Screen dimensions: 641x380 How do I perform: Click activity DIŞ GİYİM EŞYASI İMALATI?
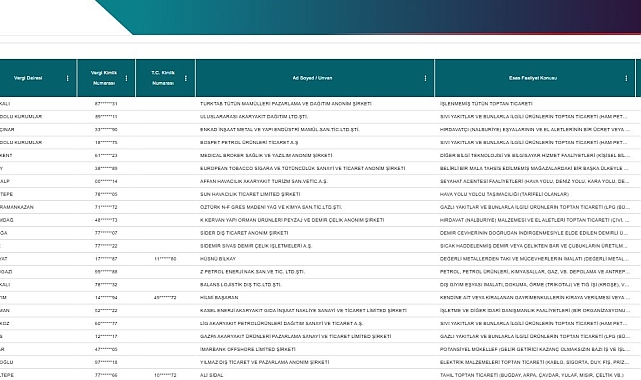click(x=535, y=285)
